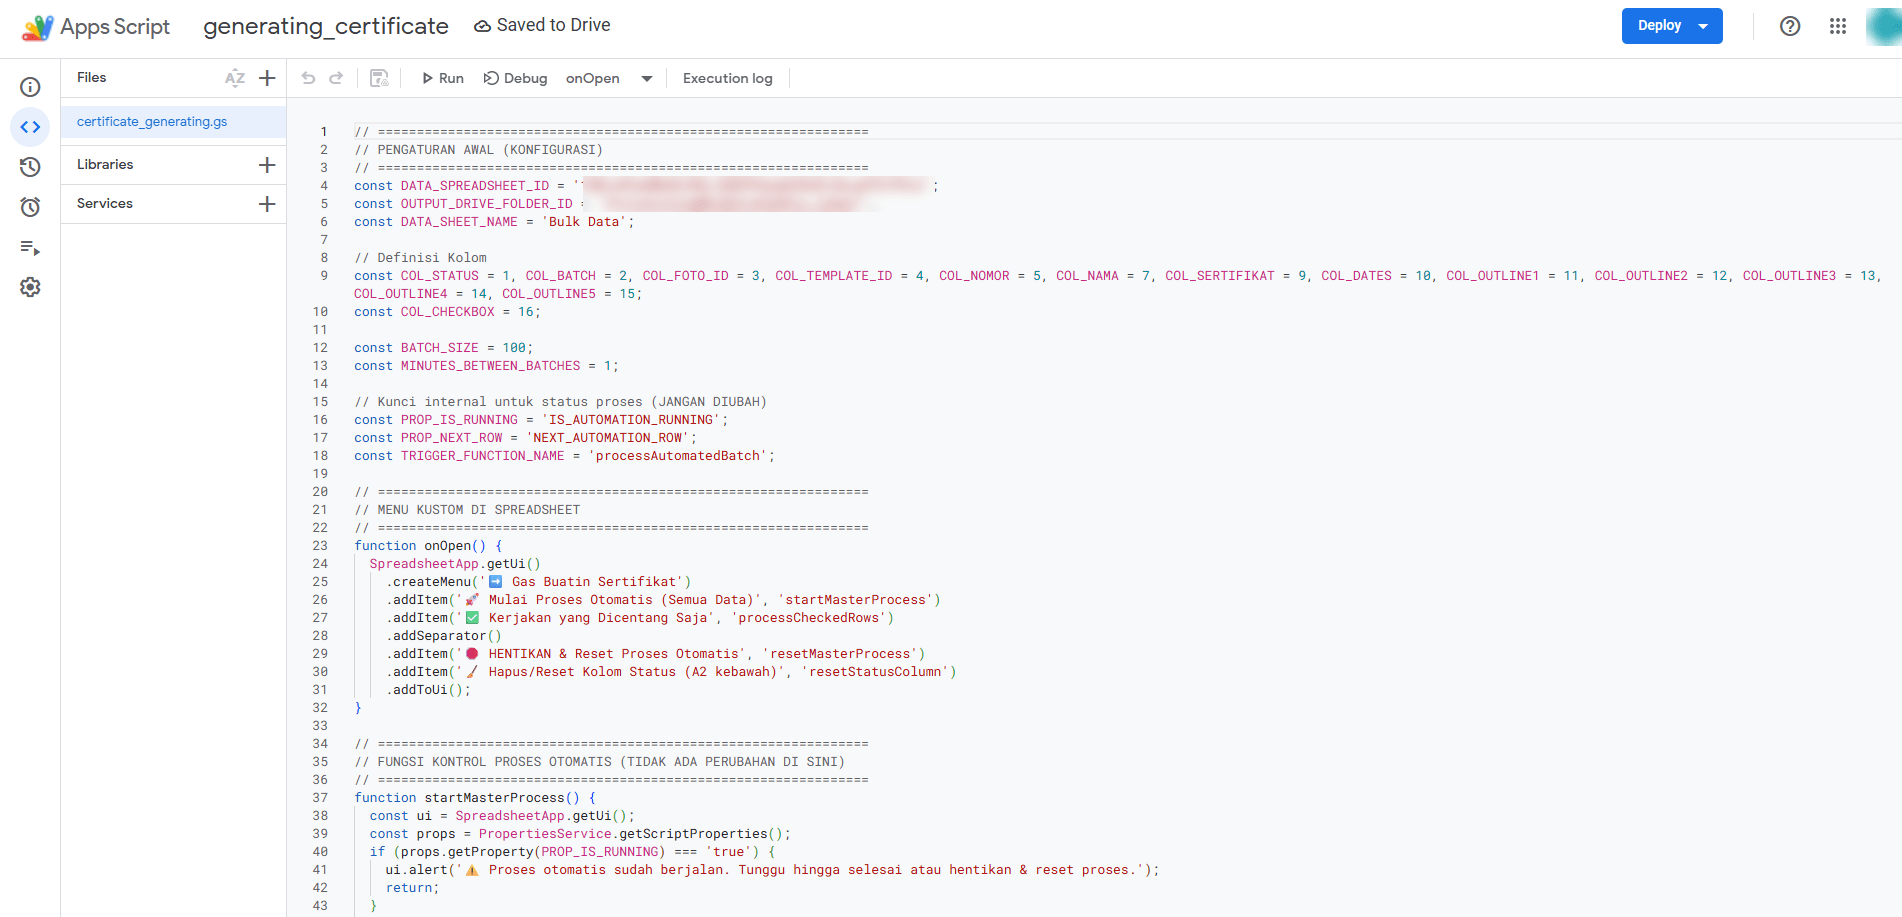The height and width of the screenshot is (917, 1902).
Task: Open the Overview info icon in sidebar
Action: [x=30, y=87]
